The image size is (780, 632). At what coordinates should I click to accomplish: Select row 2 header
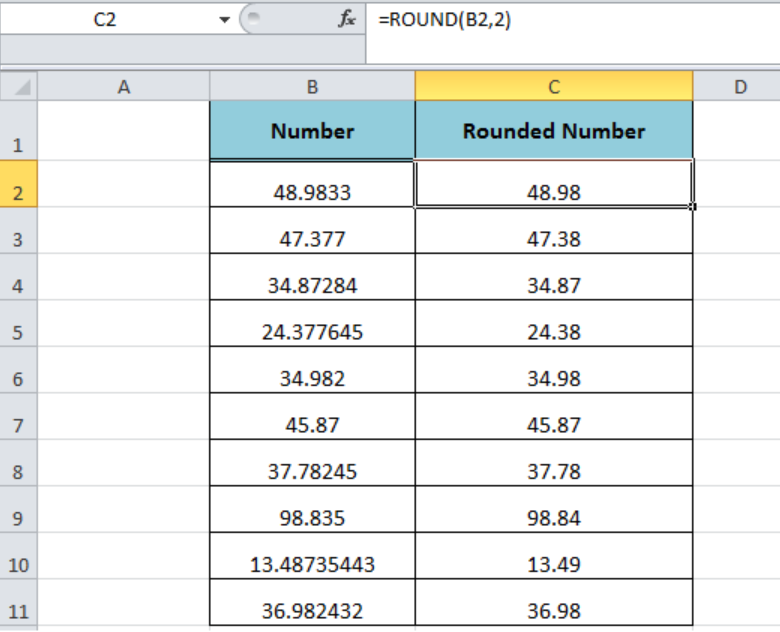point(18,184)
